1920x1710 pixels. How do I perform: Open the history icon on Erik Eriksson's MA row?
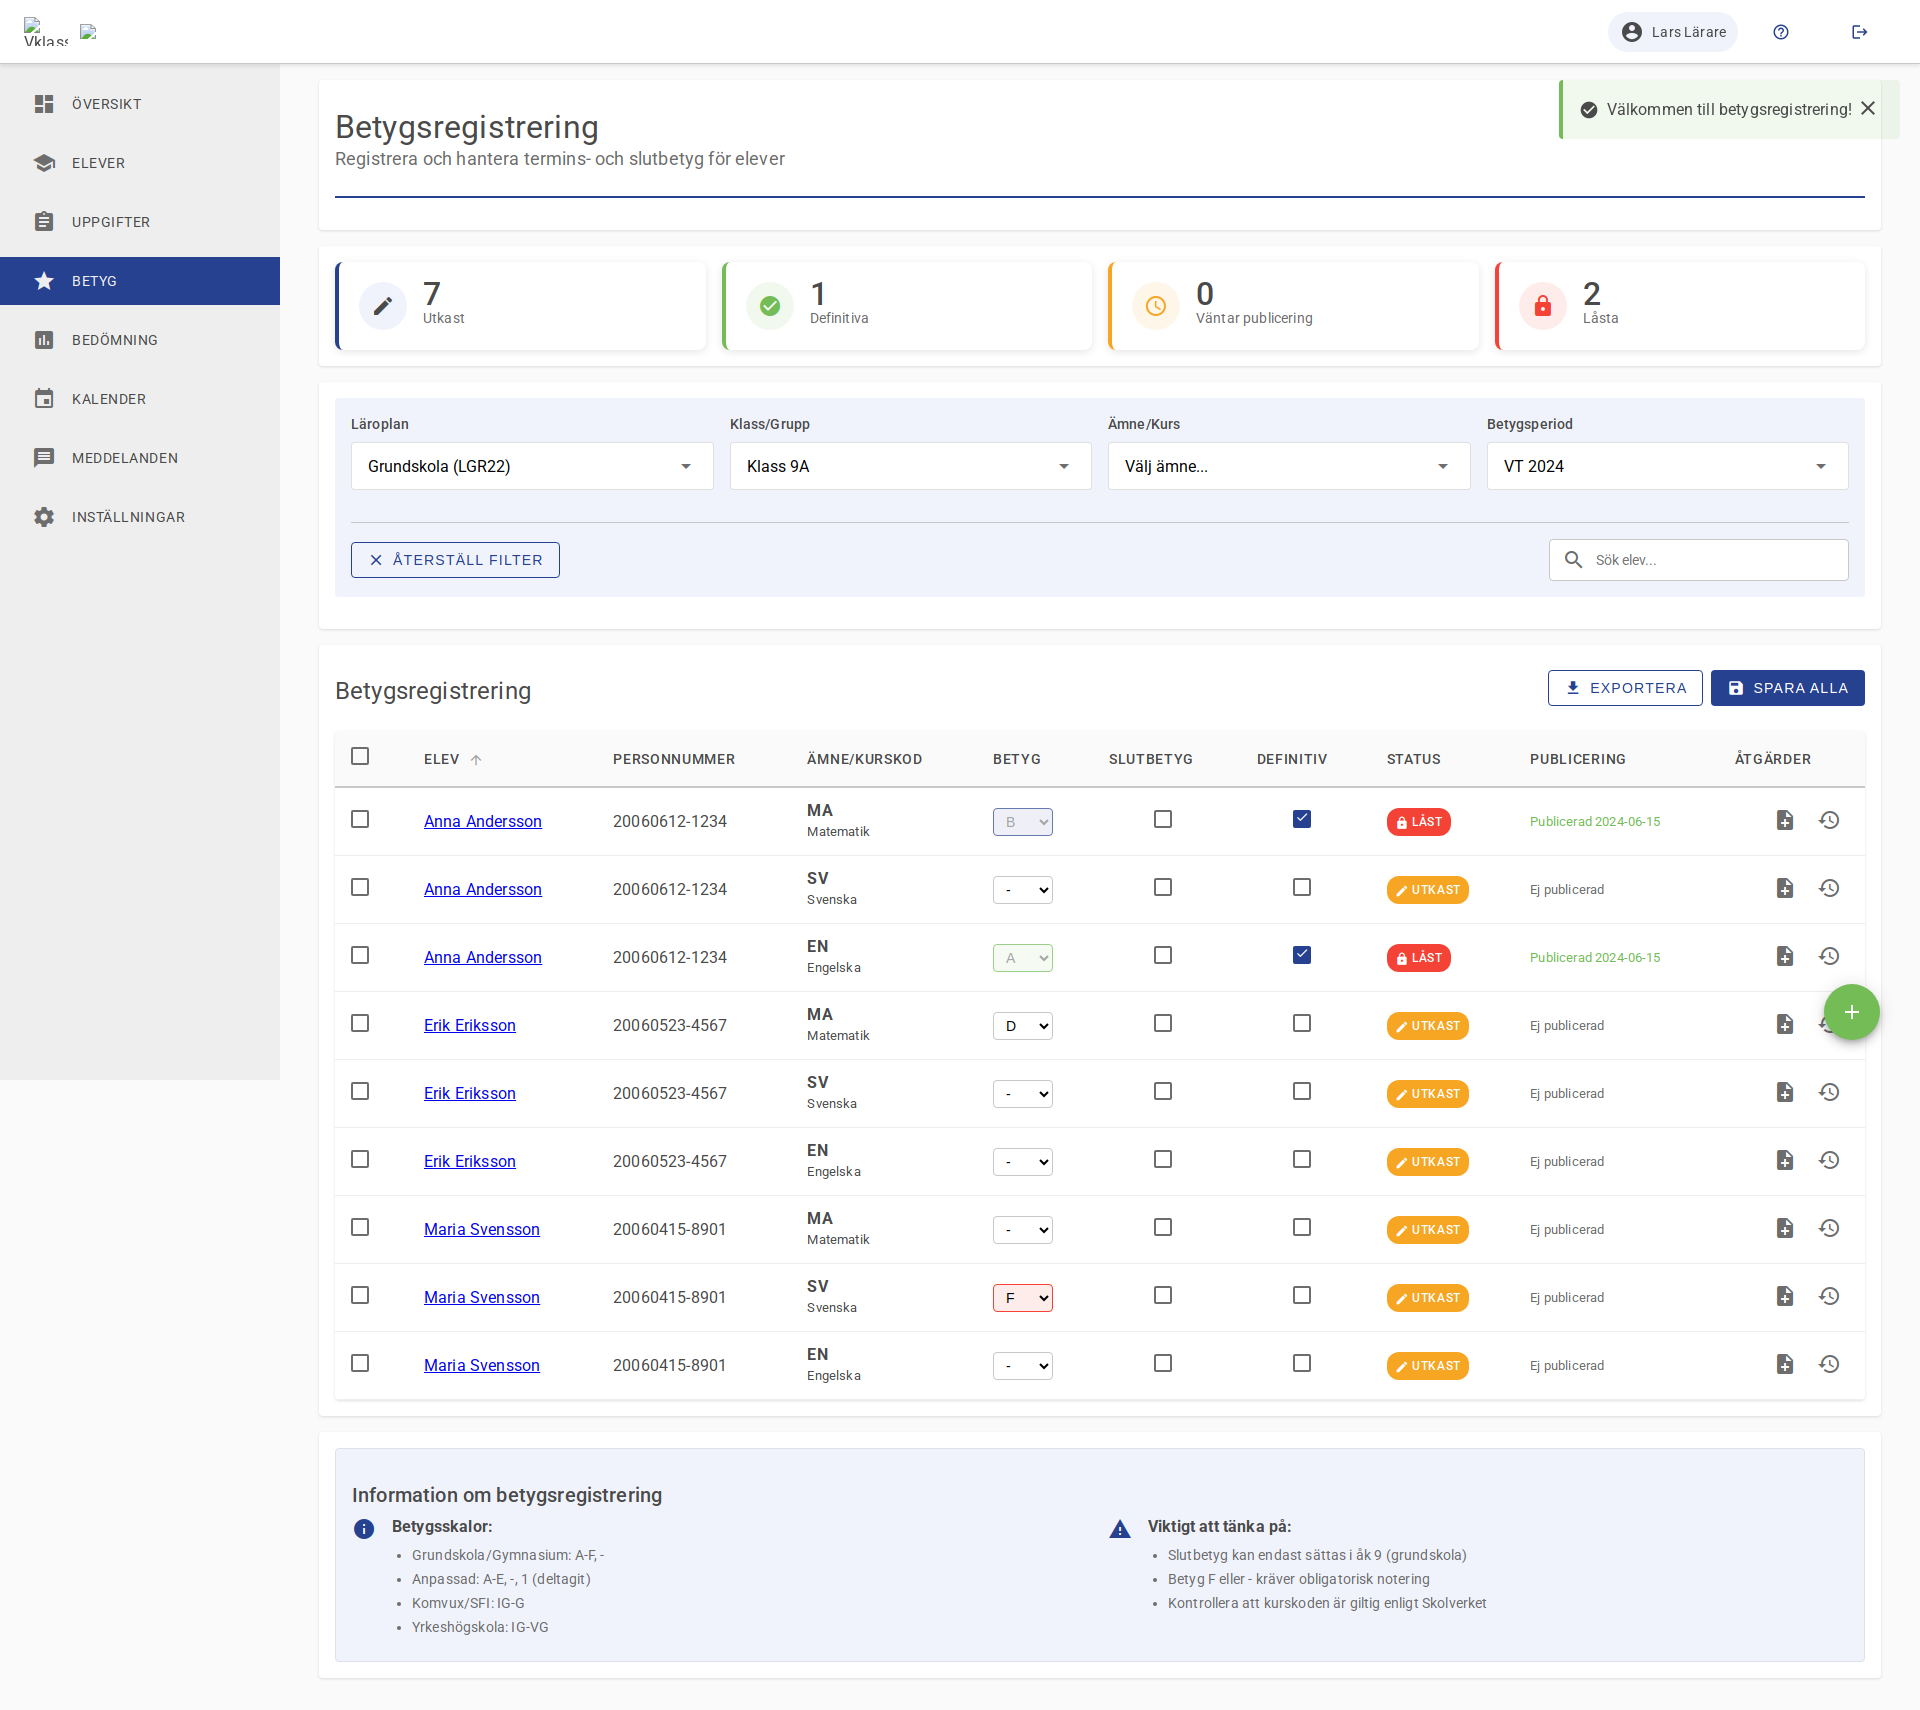click(1830, 1024)
